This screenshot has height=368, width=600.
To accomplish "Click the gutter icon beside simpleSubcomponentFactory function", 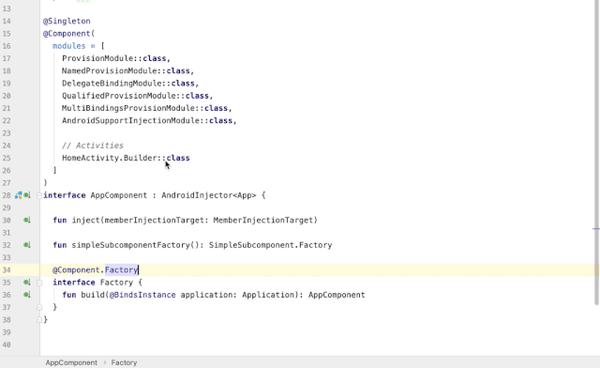I will pos(27,245).
